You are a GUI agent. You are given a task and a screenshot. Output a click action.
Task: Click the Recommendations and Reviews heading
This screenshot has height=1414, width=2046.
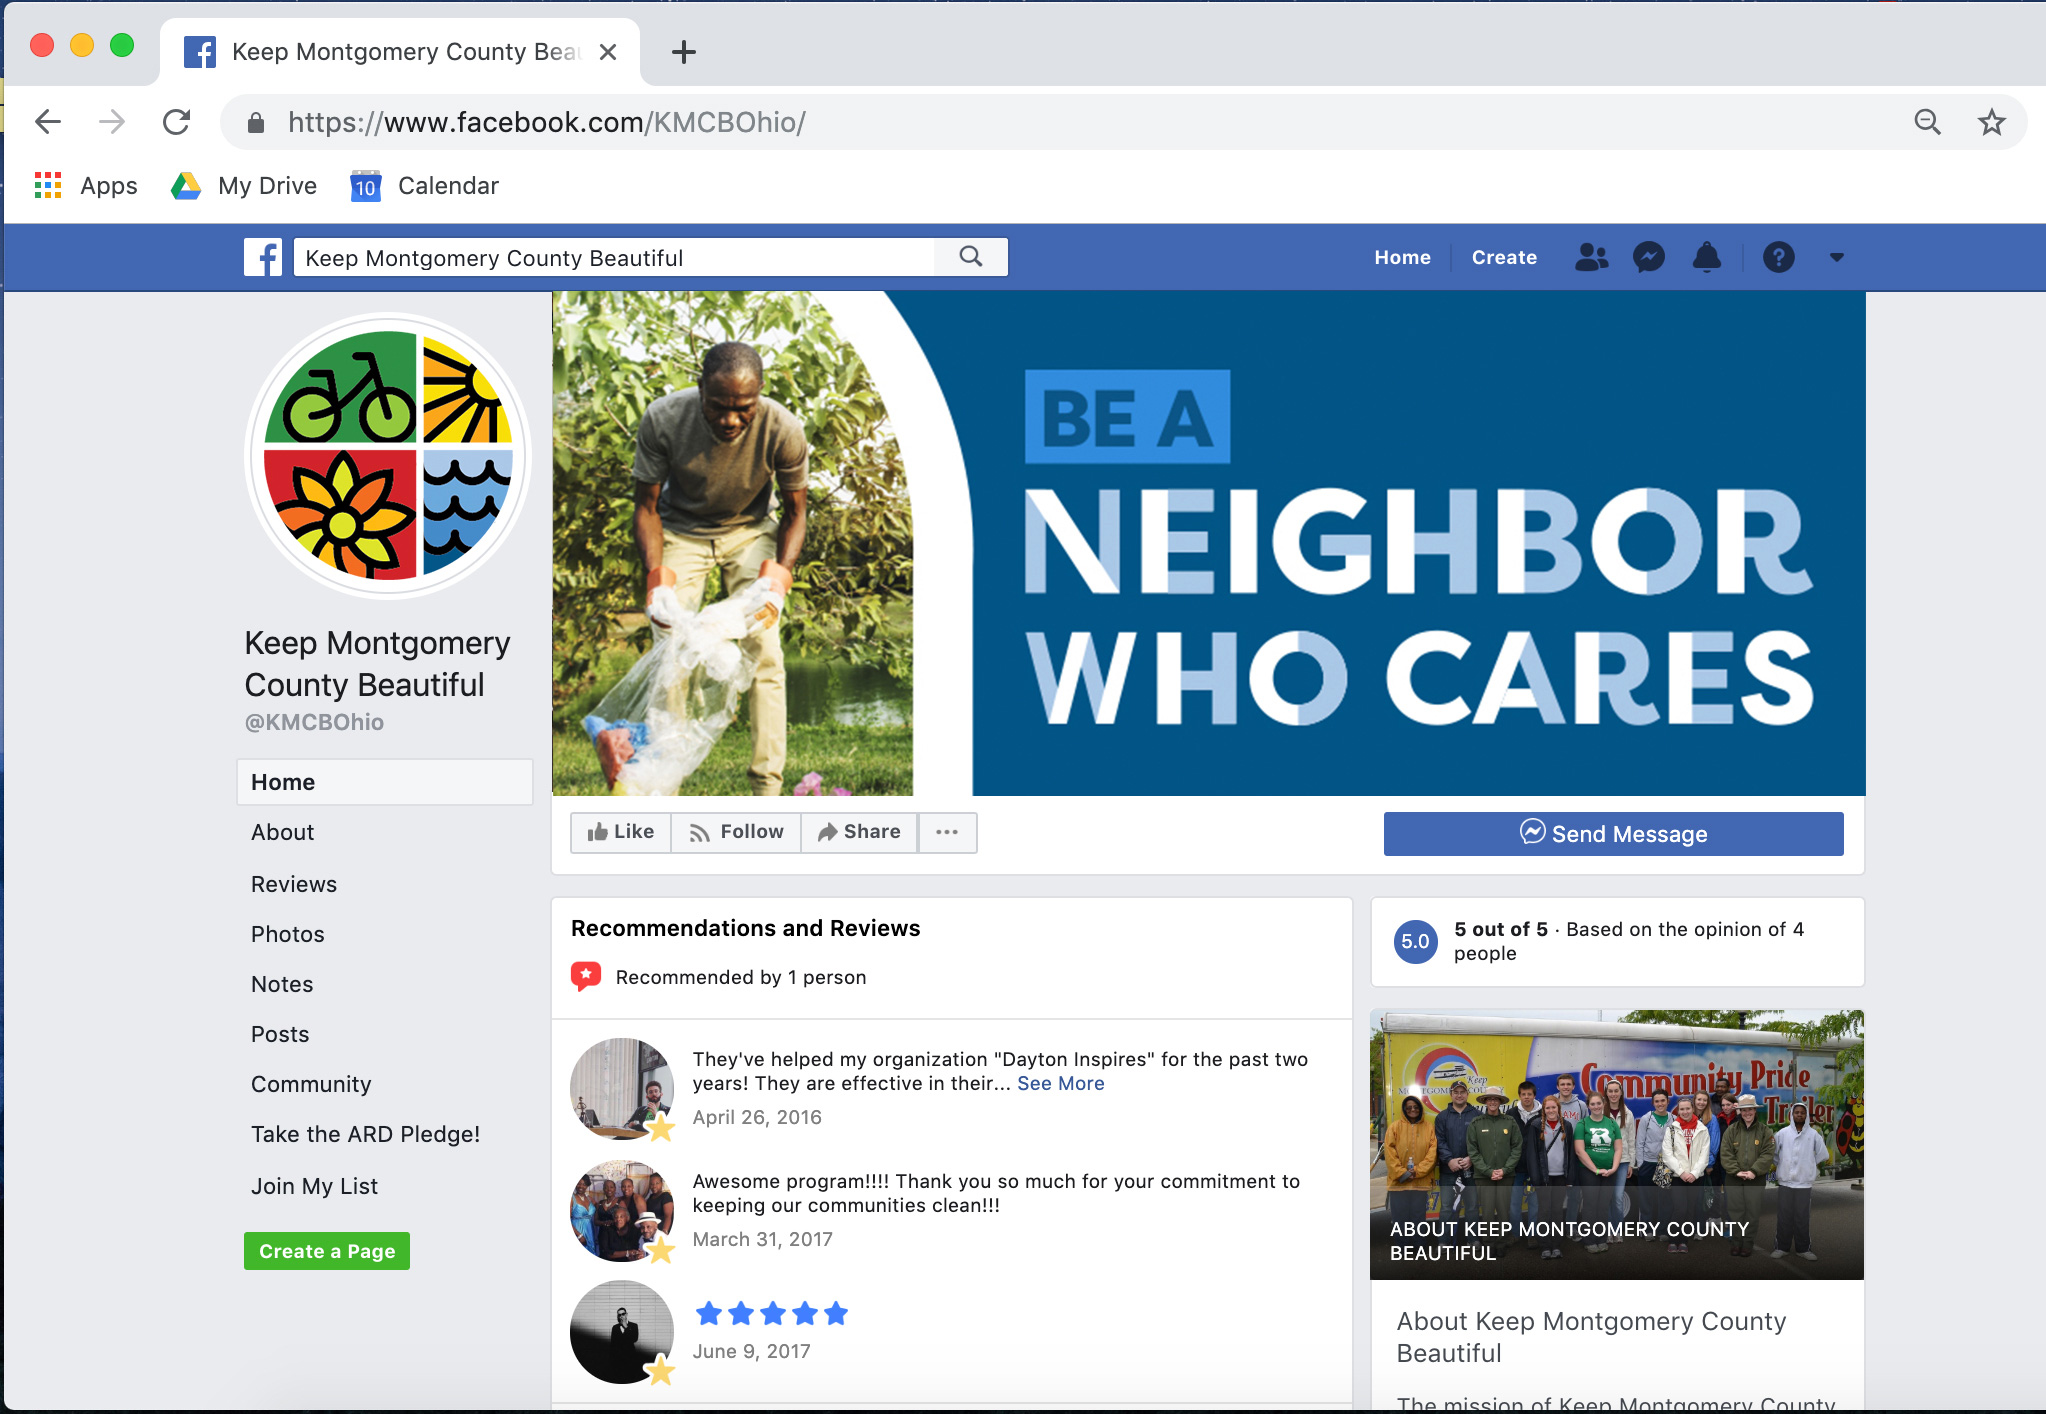745,928
